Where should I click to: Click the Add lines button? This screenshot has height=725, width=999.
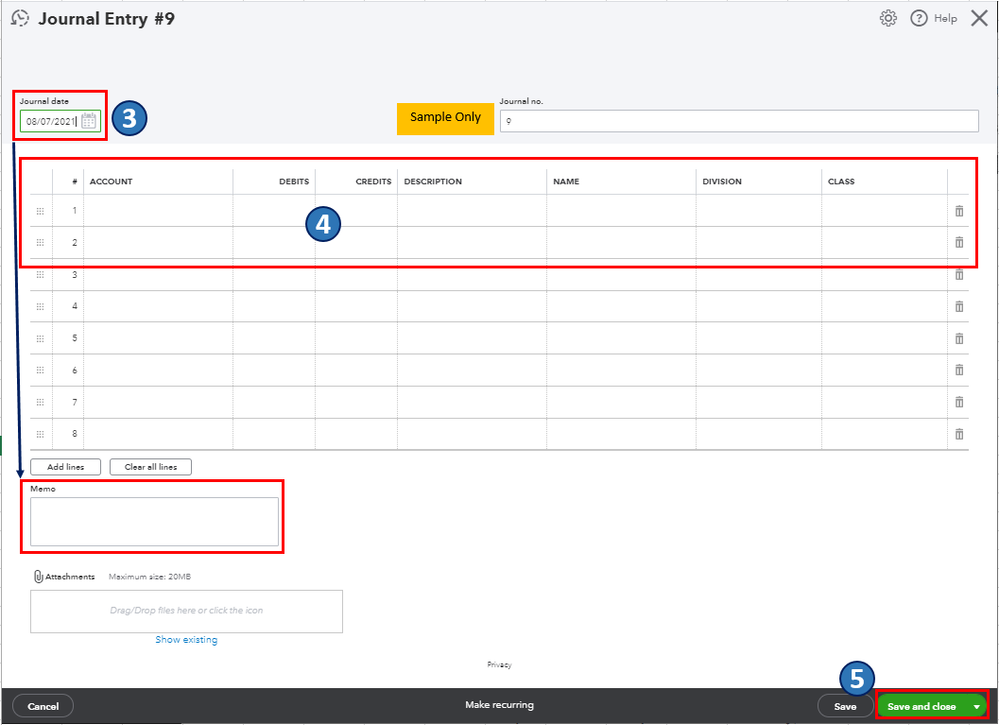click(66, 467)
